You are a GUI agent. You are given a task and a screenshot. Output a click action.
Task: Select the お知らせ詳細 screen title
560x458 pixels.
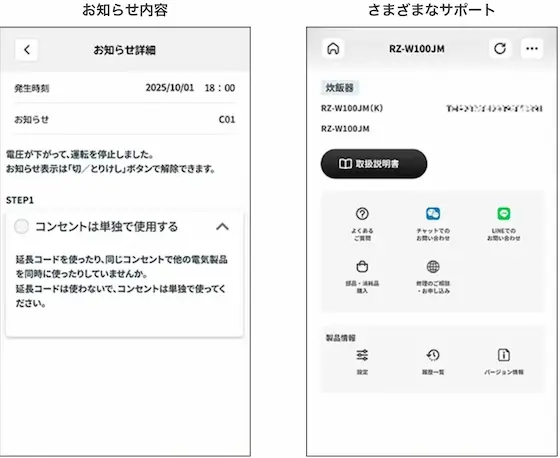[124, 50]
